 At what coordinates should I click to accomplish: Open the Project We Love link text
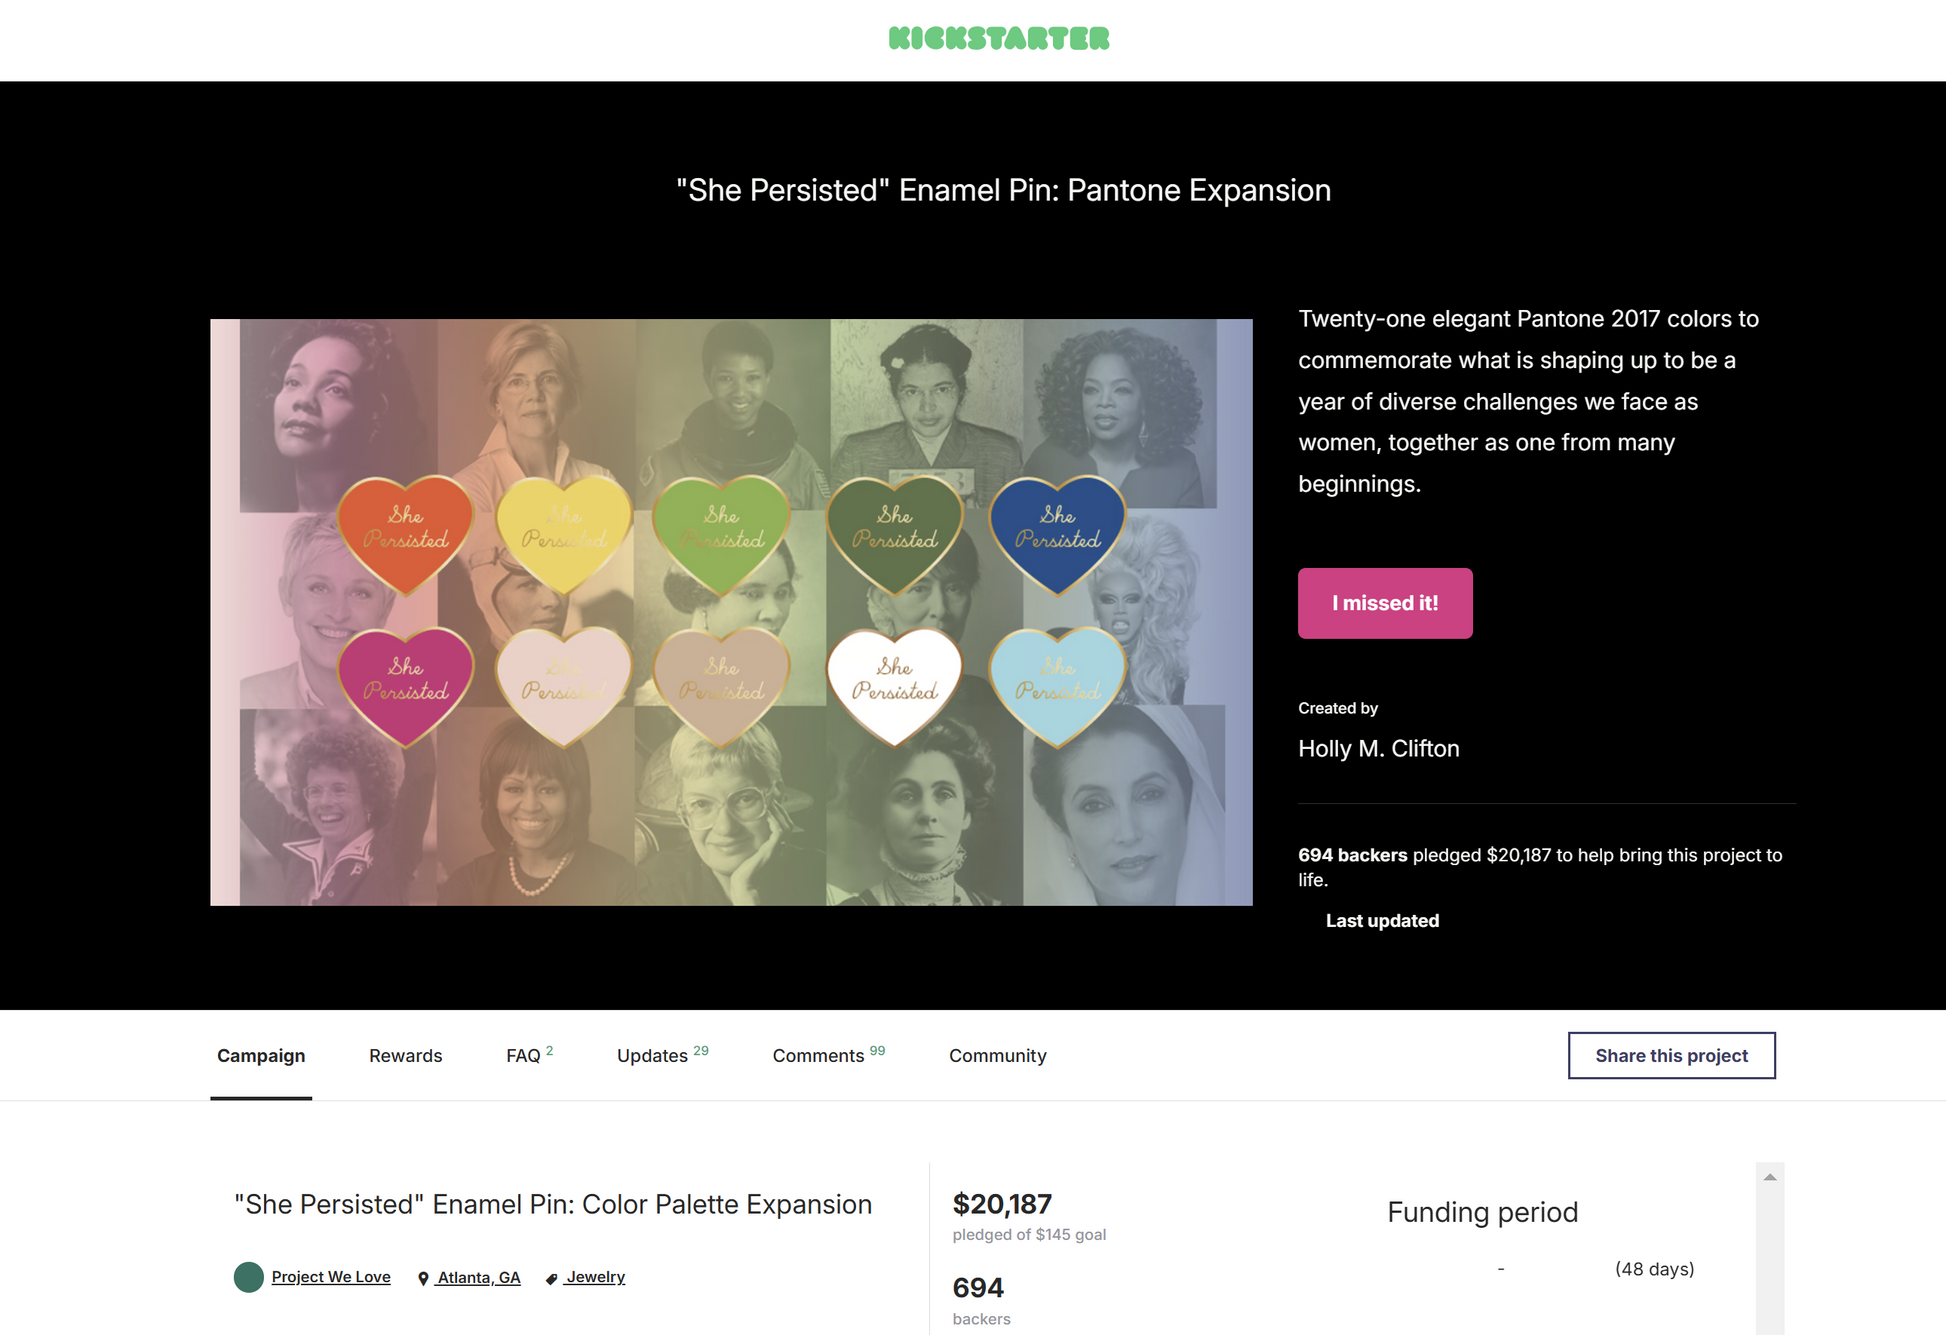pyautogui.click(x=331, y=1277)
